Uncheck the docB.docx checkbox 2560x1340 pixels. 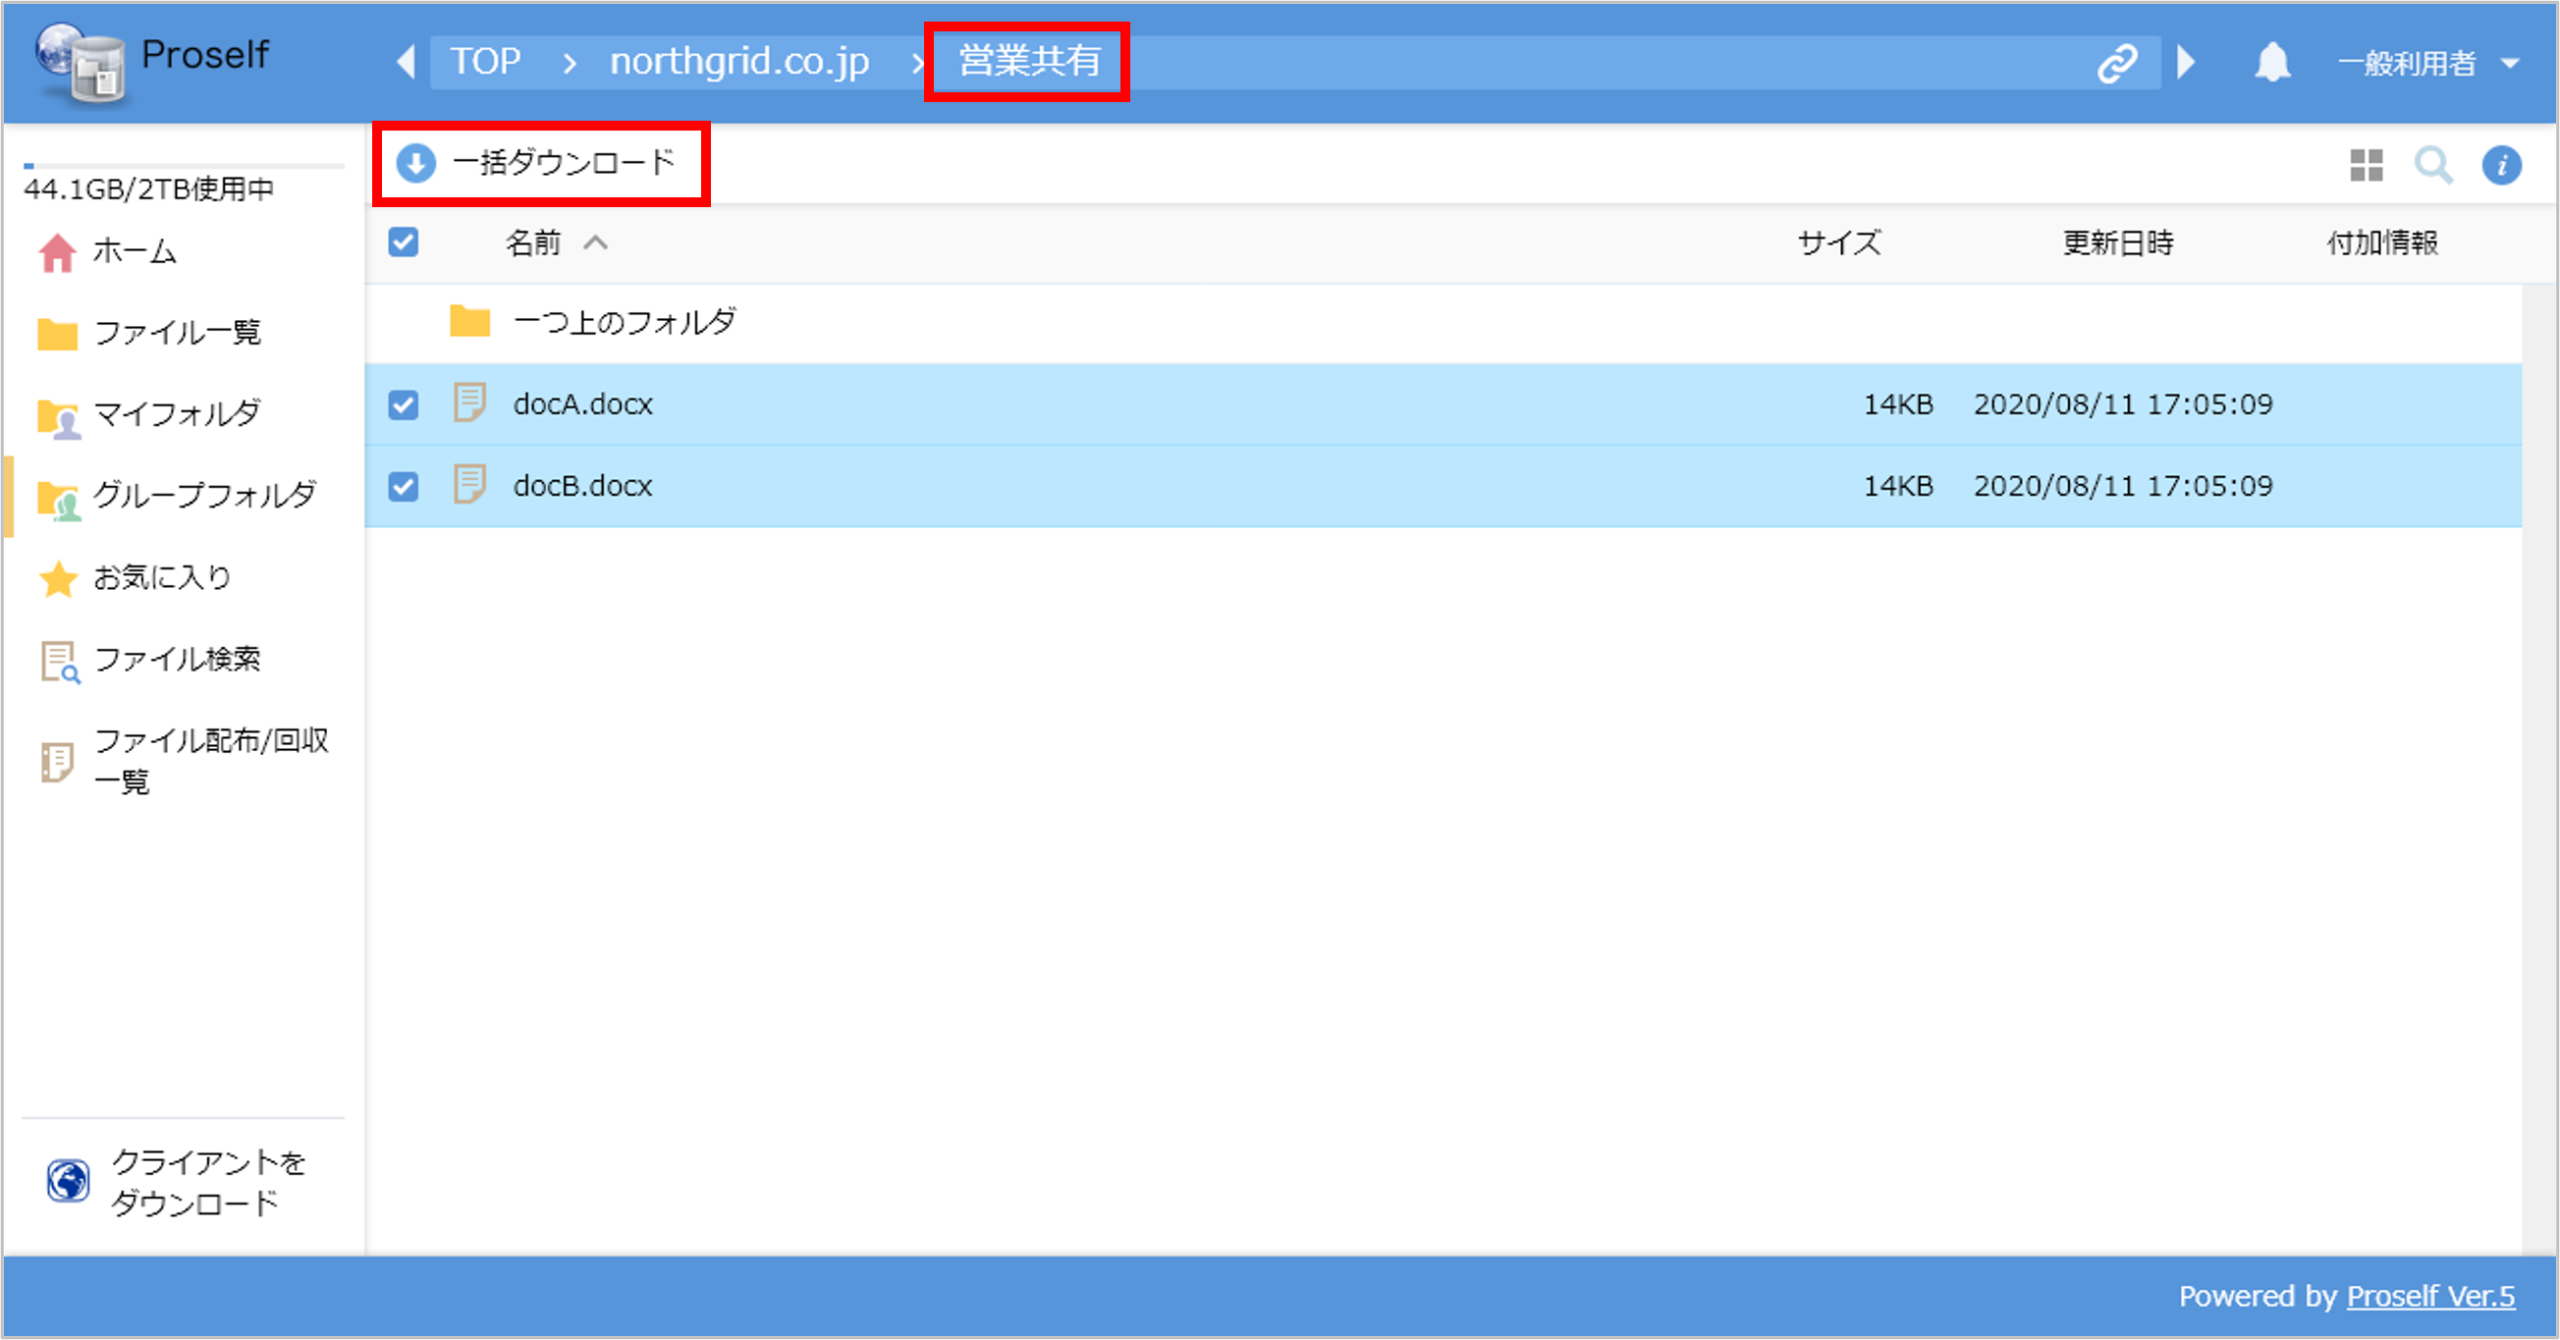pyautogui.click(x=403, y=485)
